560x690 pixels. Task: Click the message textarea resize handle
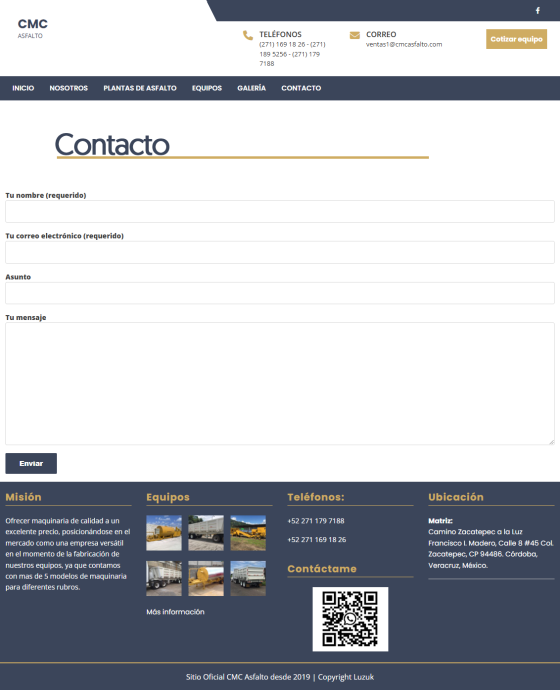click(551, 441)
